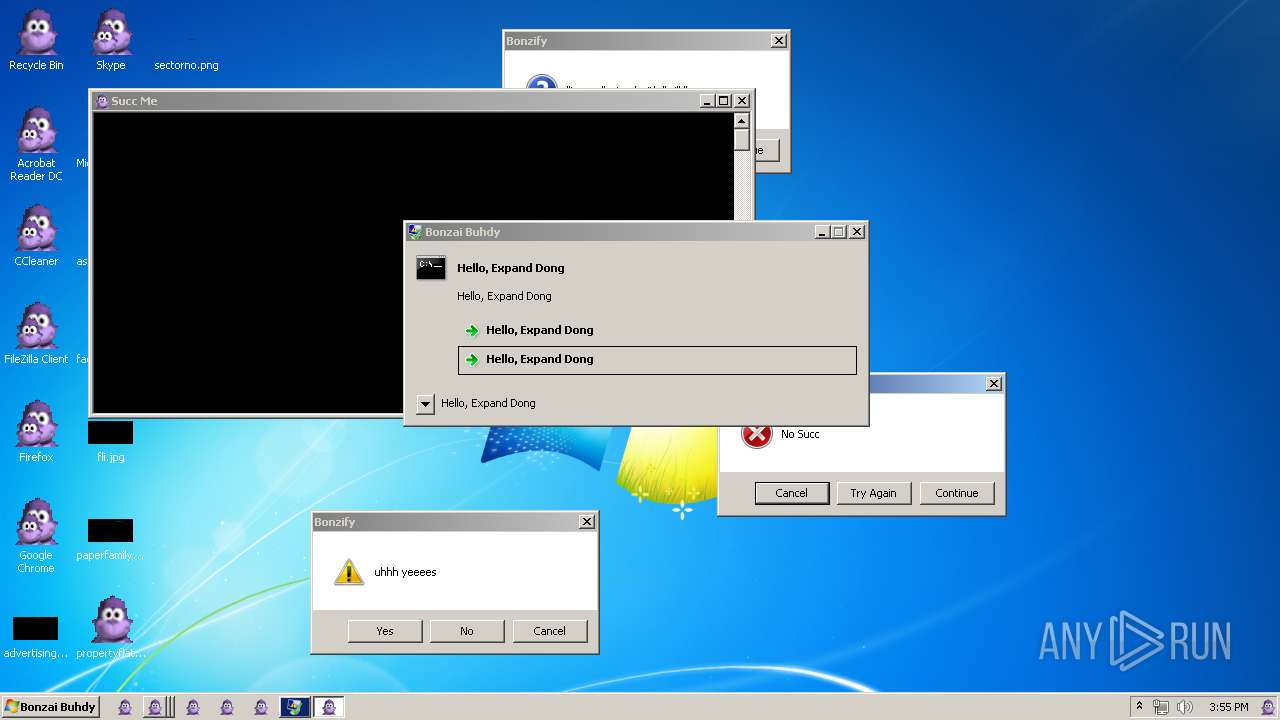Screen dimensions: 1280x720
Task: Choose the outlined Hello, Expand Dong command link
Action: point(657,360)
